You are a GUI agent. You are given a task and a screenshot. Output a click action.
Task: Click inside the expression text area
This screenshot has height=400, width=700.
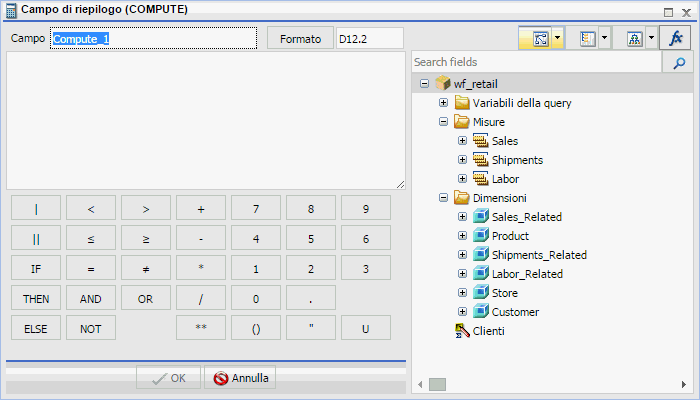pyautogui.click(x=206, y=121)
